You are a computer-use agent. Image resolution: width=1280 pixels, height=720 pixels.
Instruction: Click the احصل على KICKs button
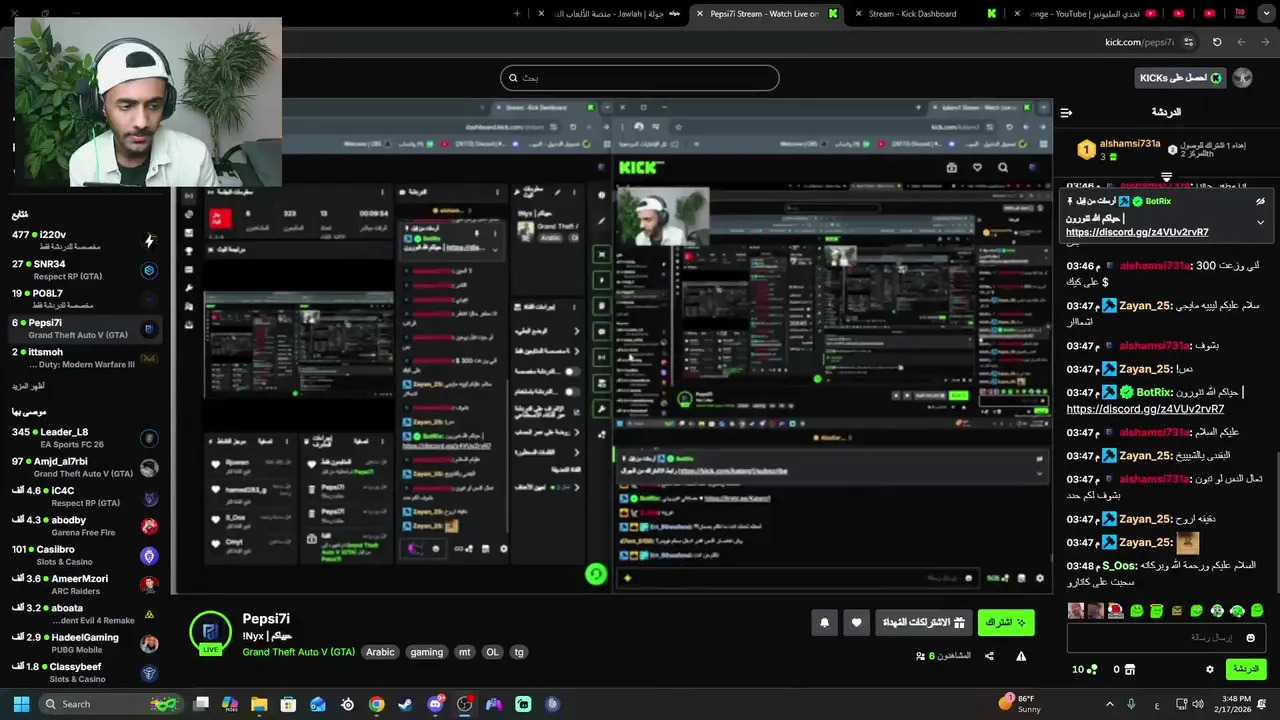[1180, 78]
